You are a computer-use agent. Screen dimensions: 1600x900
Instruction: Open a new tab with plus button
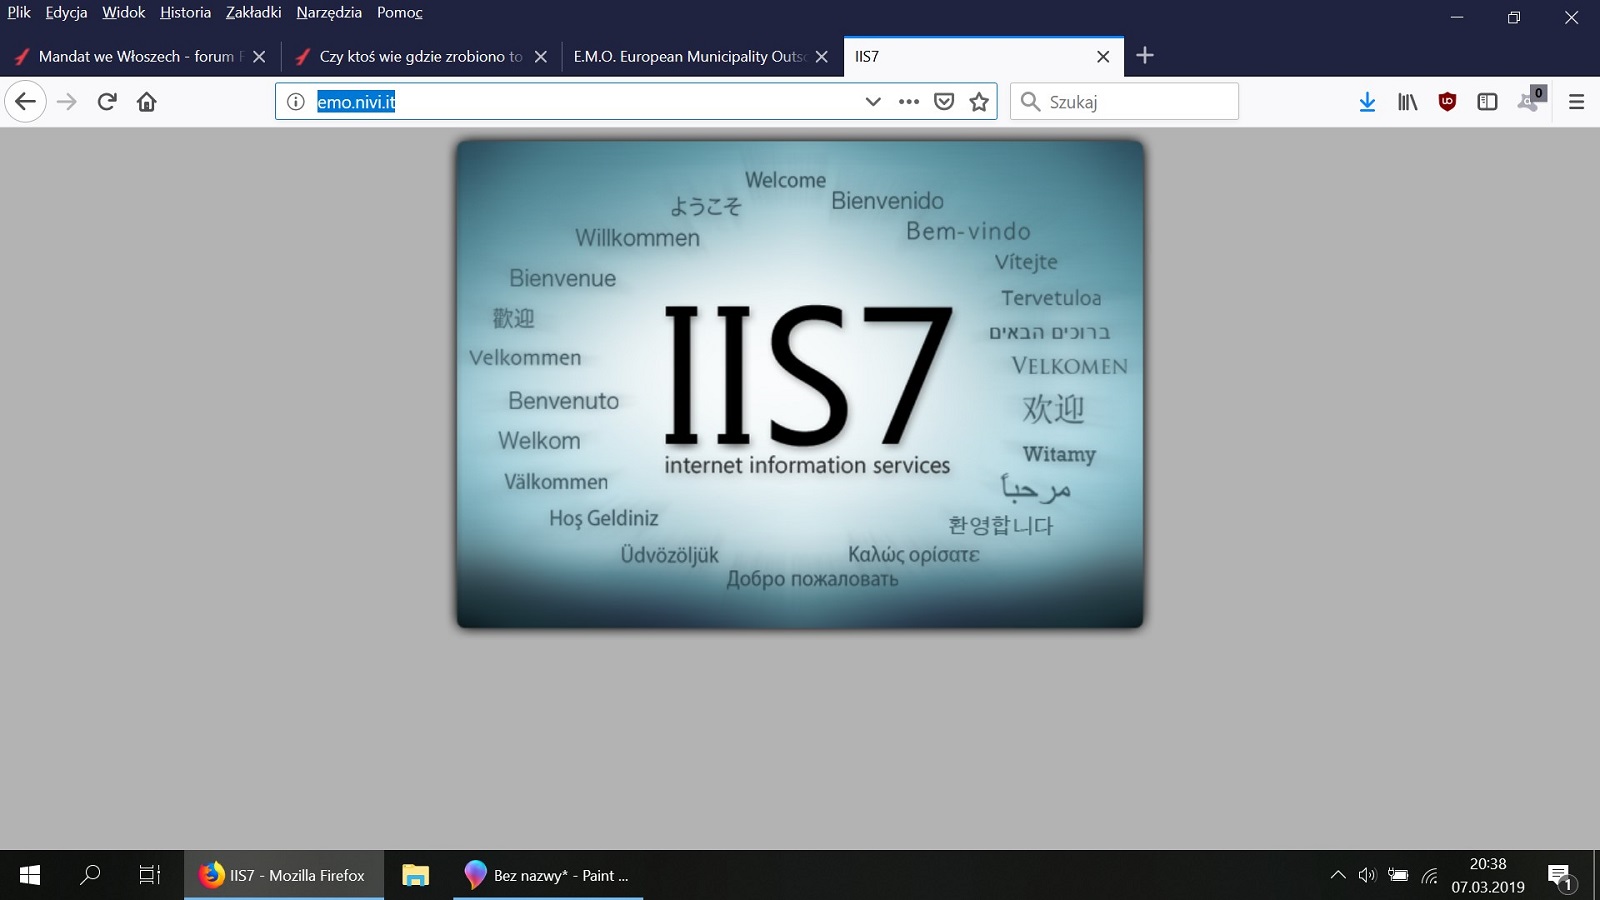(1145, 56)
